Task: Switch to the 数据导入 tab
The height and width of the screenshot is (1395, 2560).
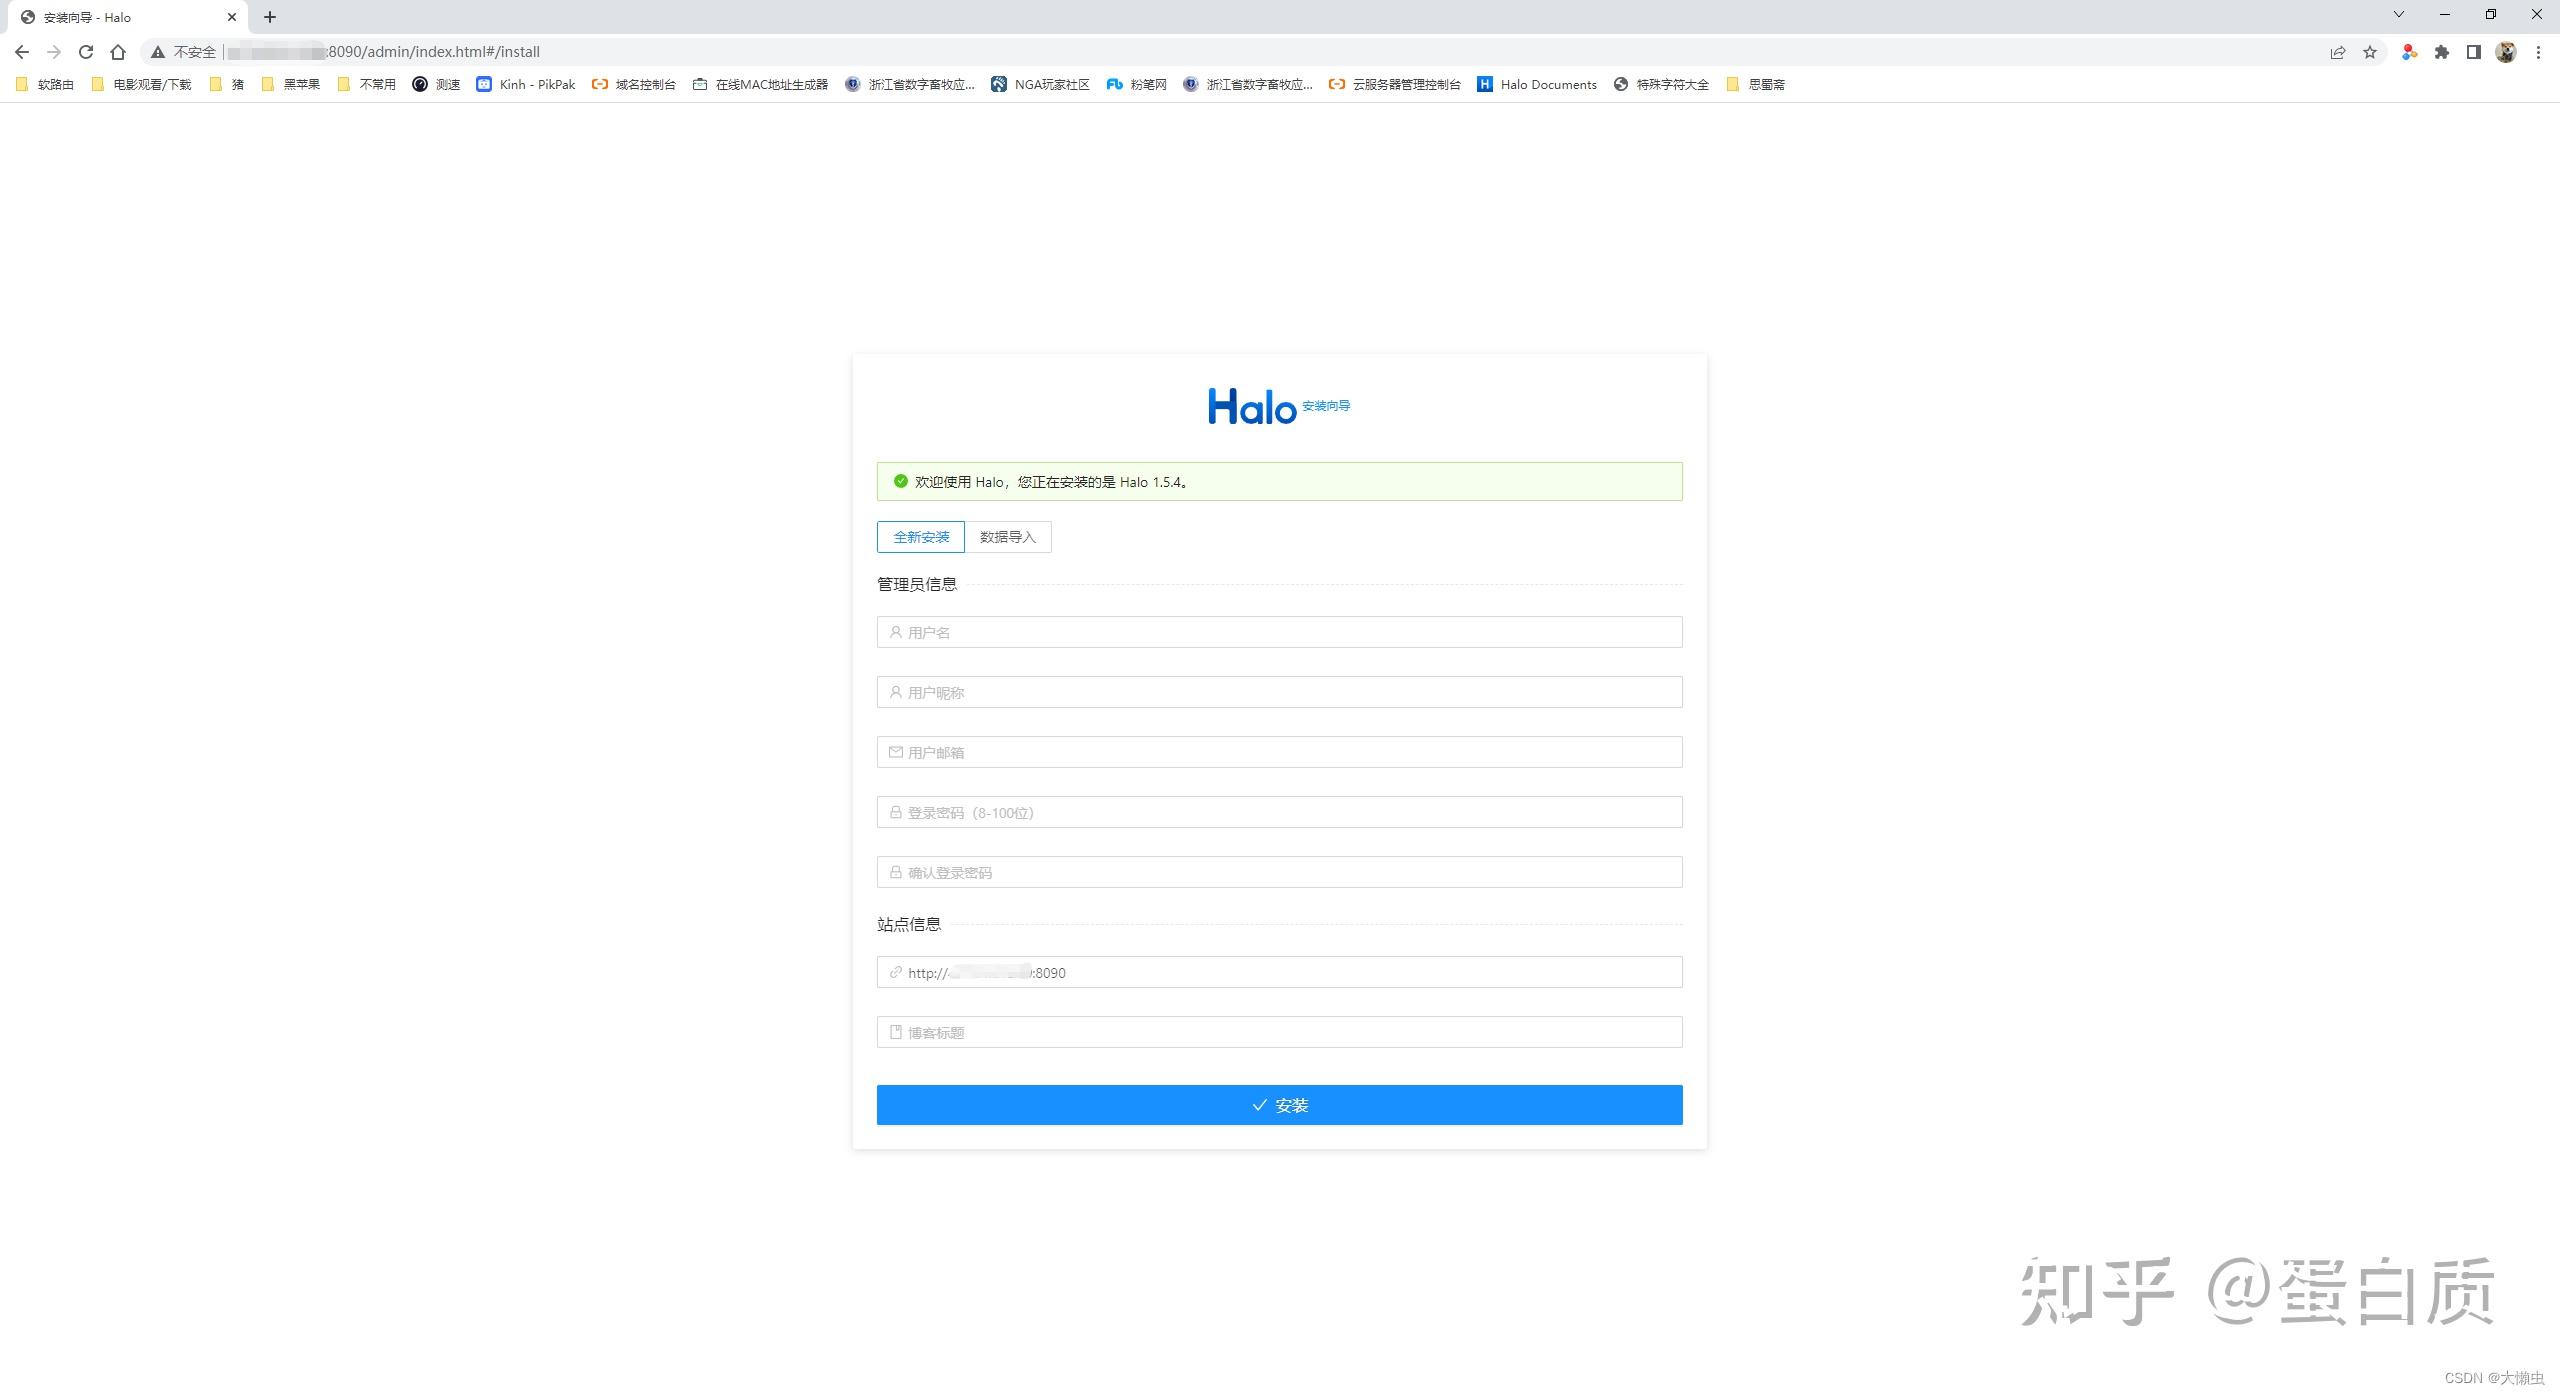Action: [x=1008, y=537]
